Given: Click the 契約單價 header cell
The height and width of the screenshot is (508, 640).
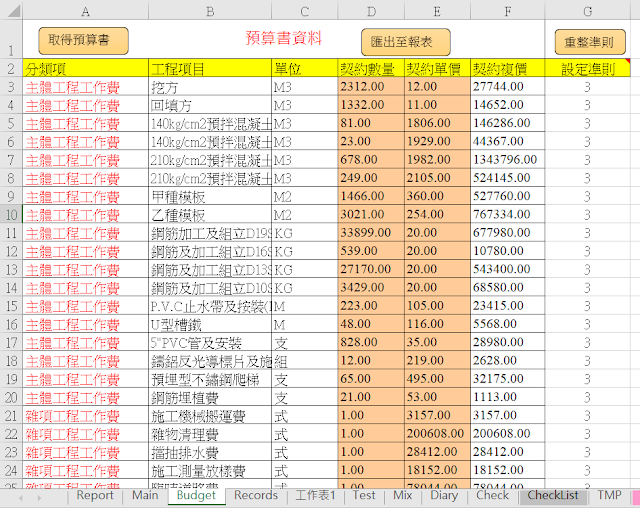Looking at the screenshot, I should coord(437,68).
